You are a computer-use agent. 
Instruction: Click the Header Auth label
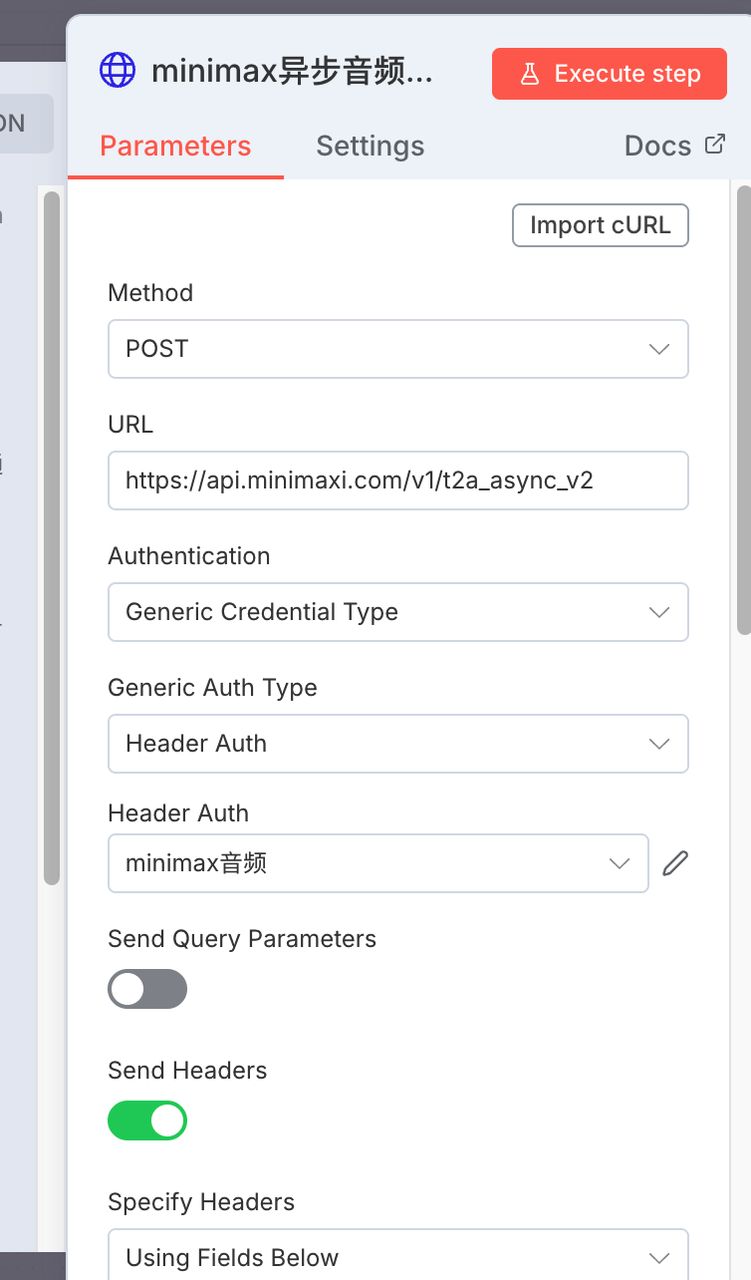(178, 814)
